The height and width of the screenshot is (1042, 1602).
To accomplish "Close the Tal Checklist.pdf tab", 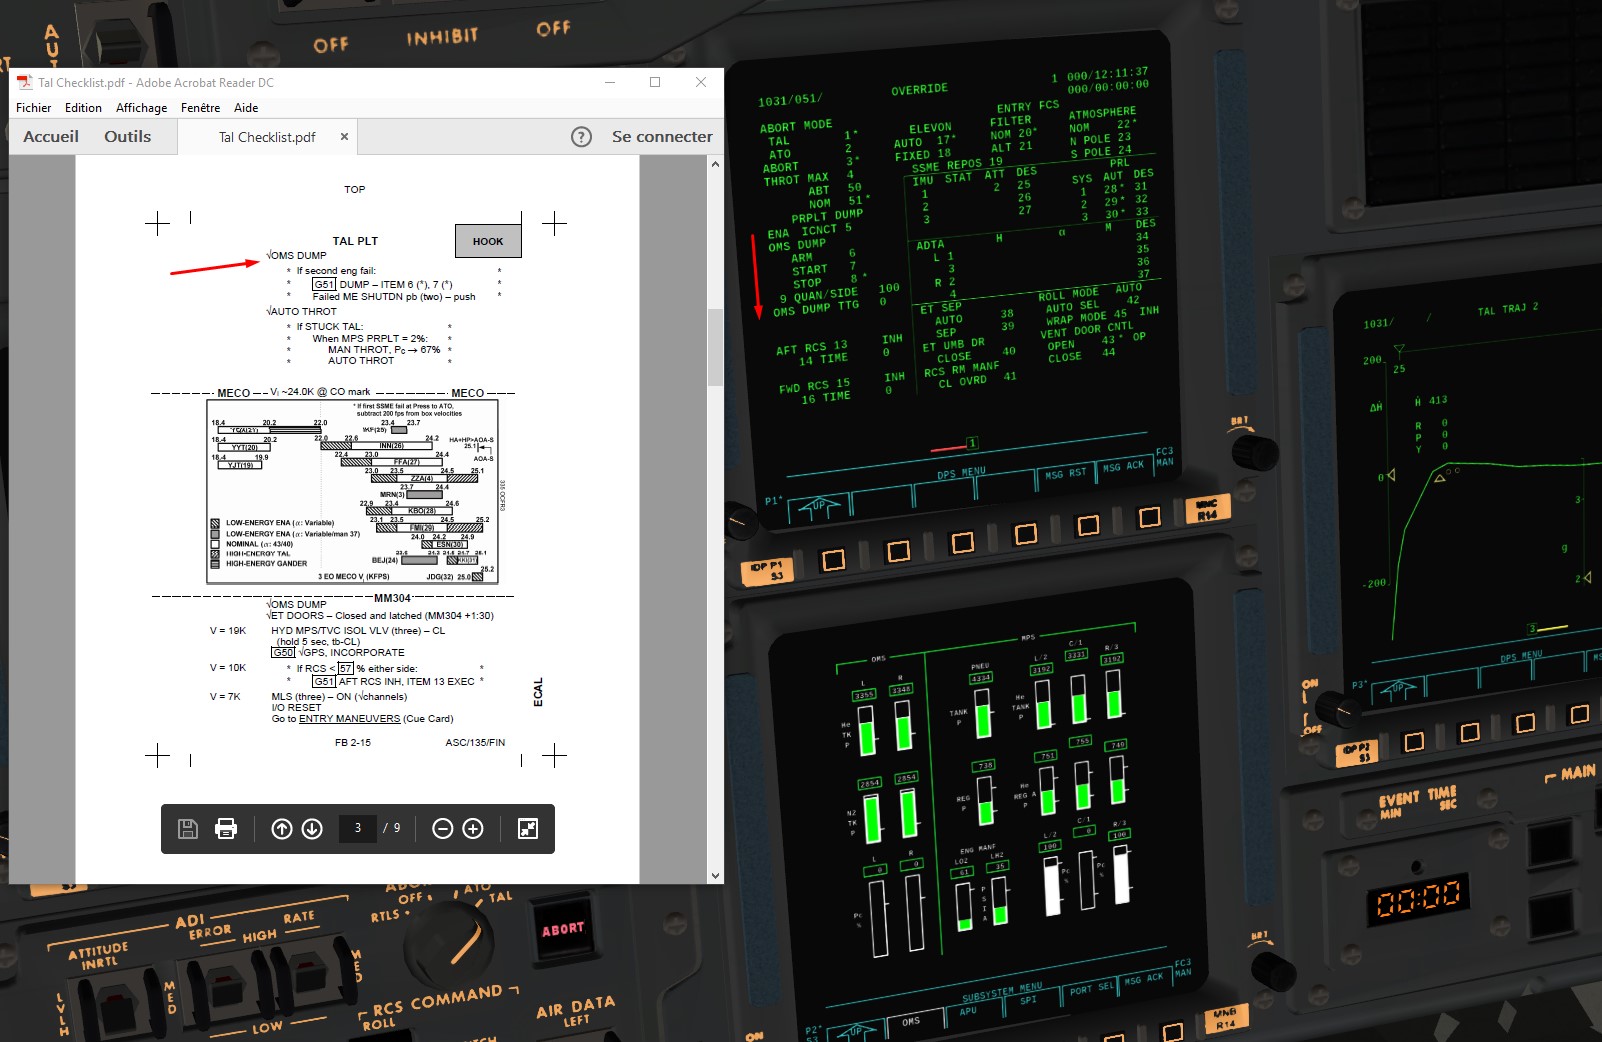I will [344, 137].
